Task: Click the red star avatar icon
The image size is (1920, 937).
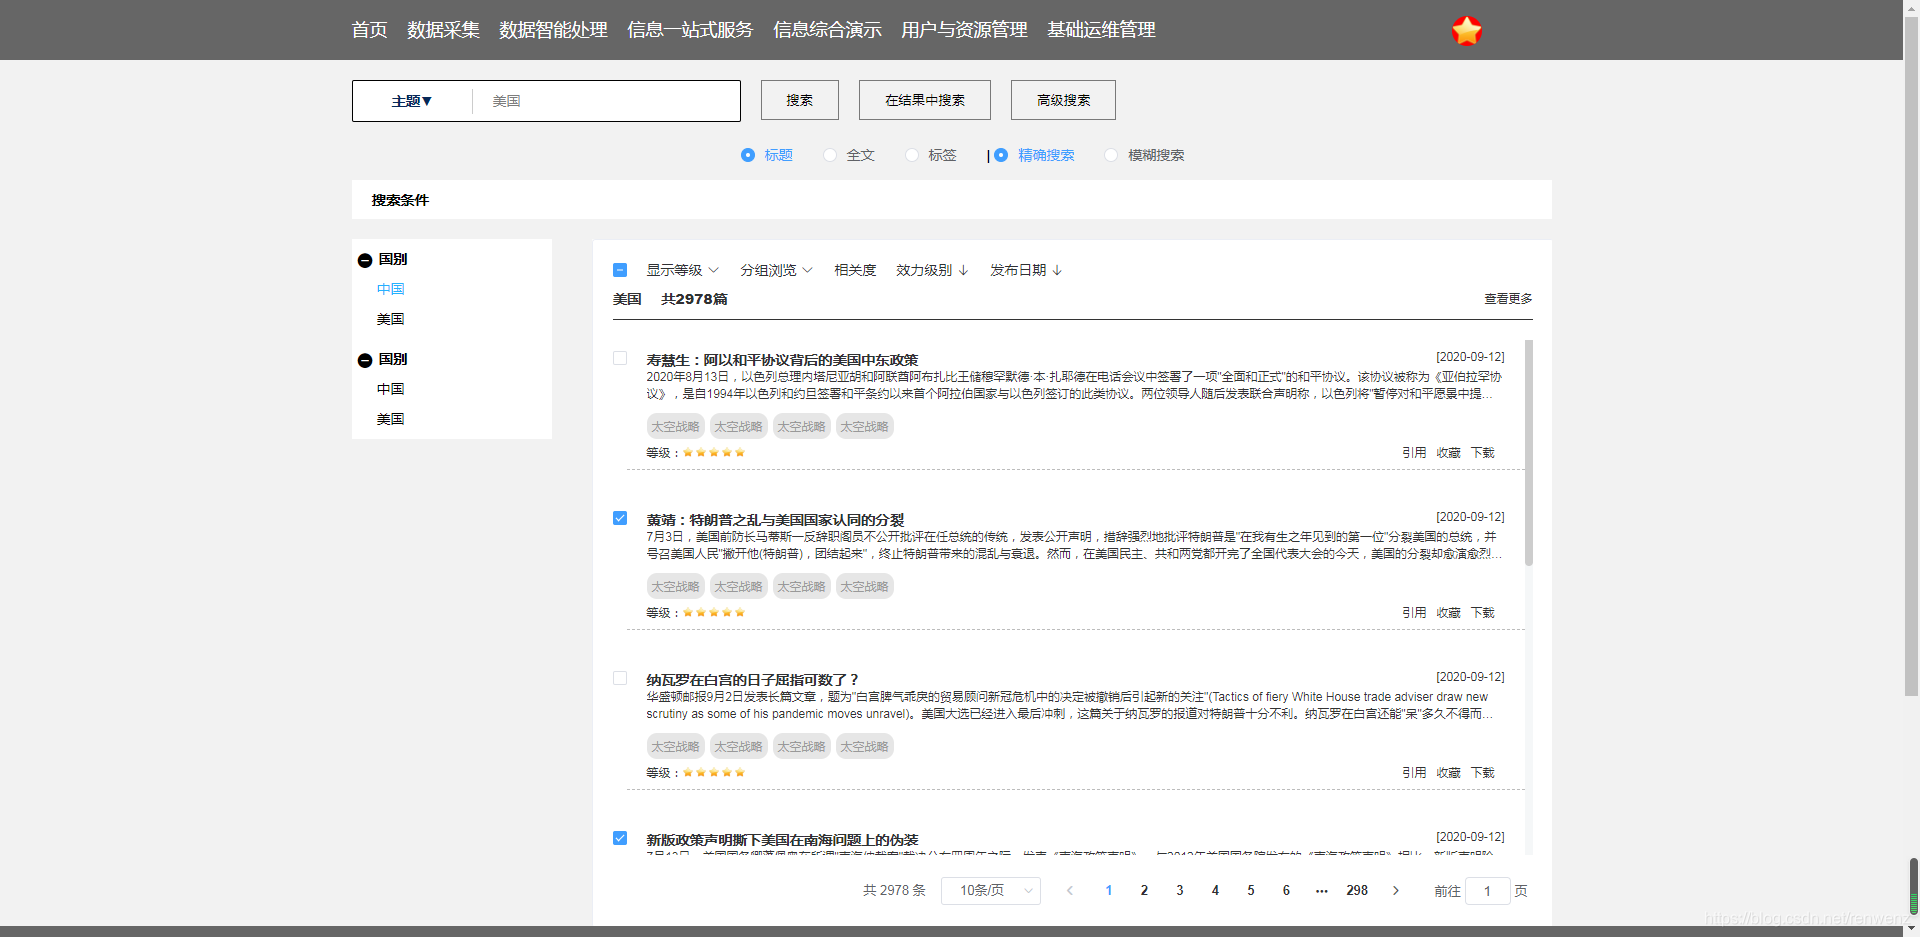Action: coord(1466,31)
